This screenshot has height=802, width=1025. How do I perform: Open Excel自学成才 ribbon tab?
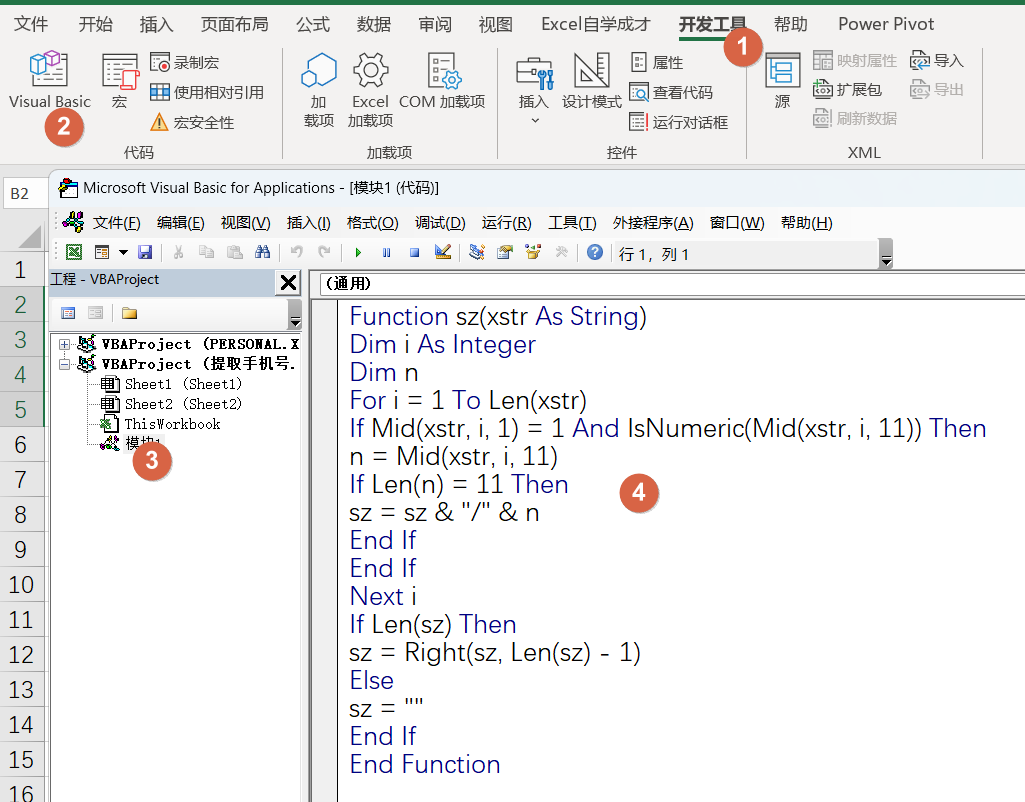tap(596, 24)
